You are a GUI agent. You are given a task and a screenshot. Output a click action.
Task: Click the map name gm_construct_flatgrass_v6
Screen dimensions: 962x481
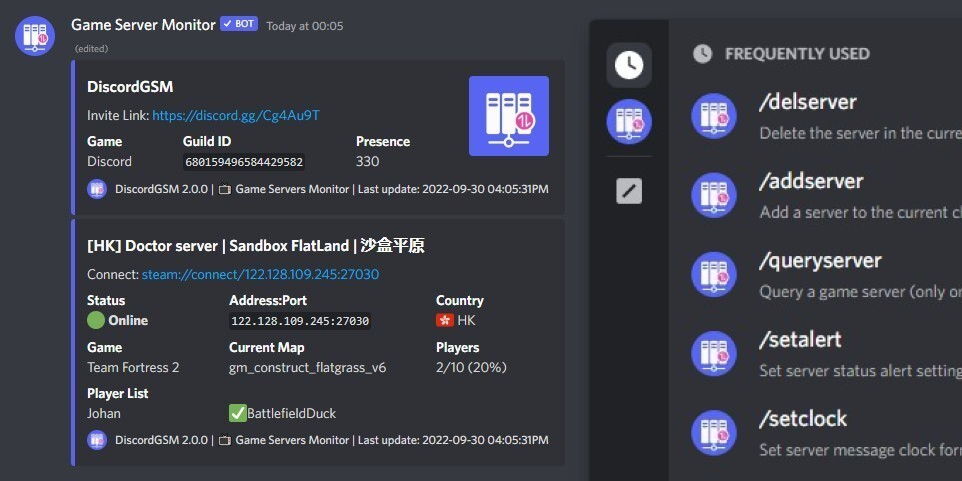click(x=307, y=368)
